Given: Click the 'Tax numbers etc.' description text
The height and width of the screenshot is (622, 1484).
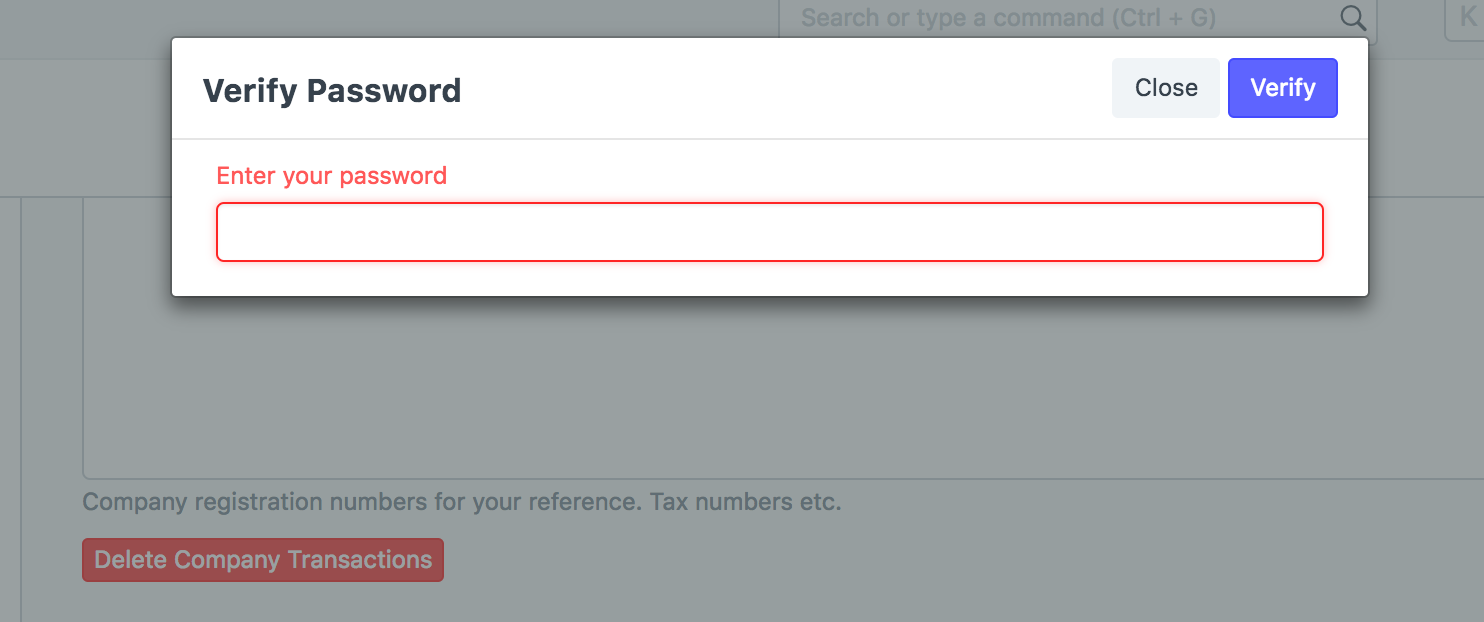Looking at the screenshot, I should tap(745, 501).
